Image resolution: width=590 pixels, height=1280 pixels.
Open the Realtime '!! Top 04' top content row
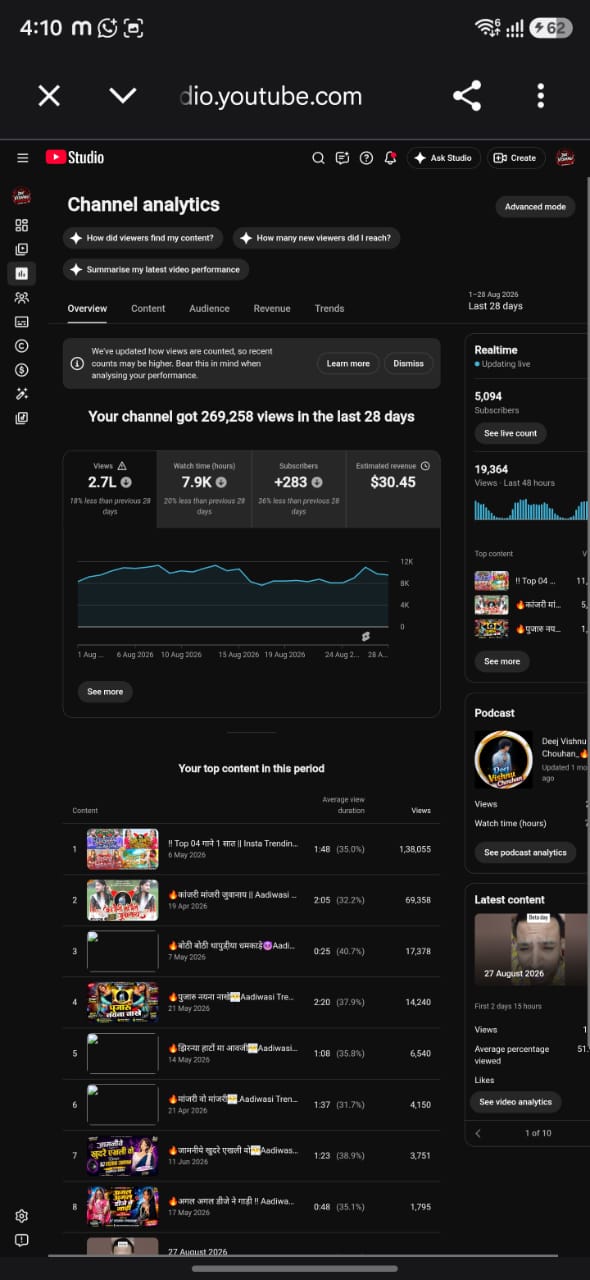click(531, 580)
